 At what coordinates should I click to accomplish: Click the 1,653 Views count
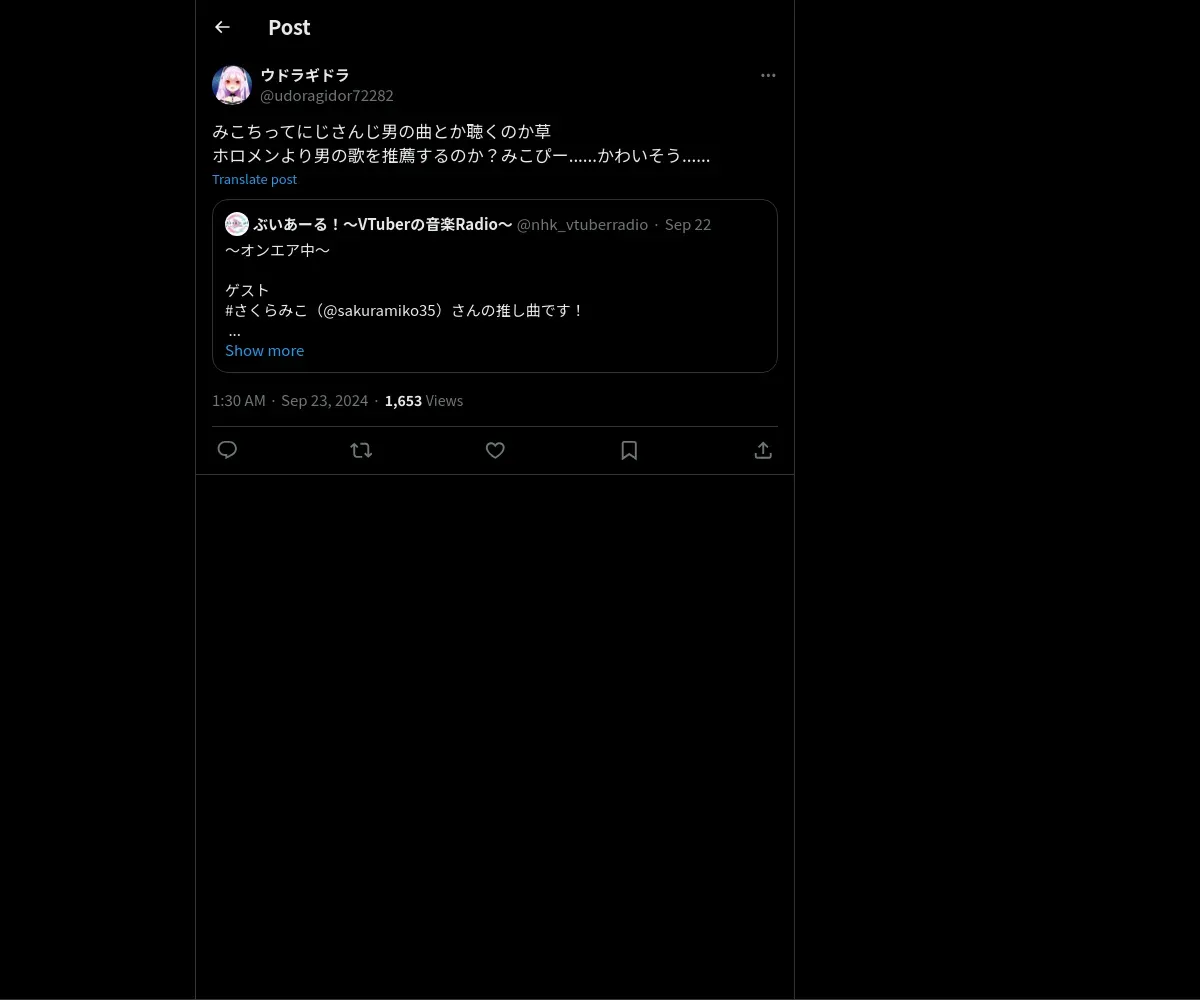click(424, 400)
